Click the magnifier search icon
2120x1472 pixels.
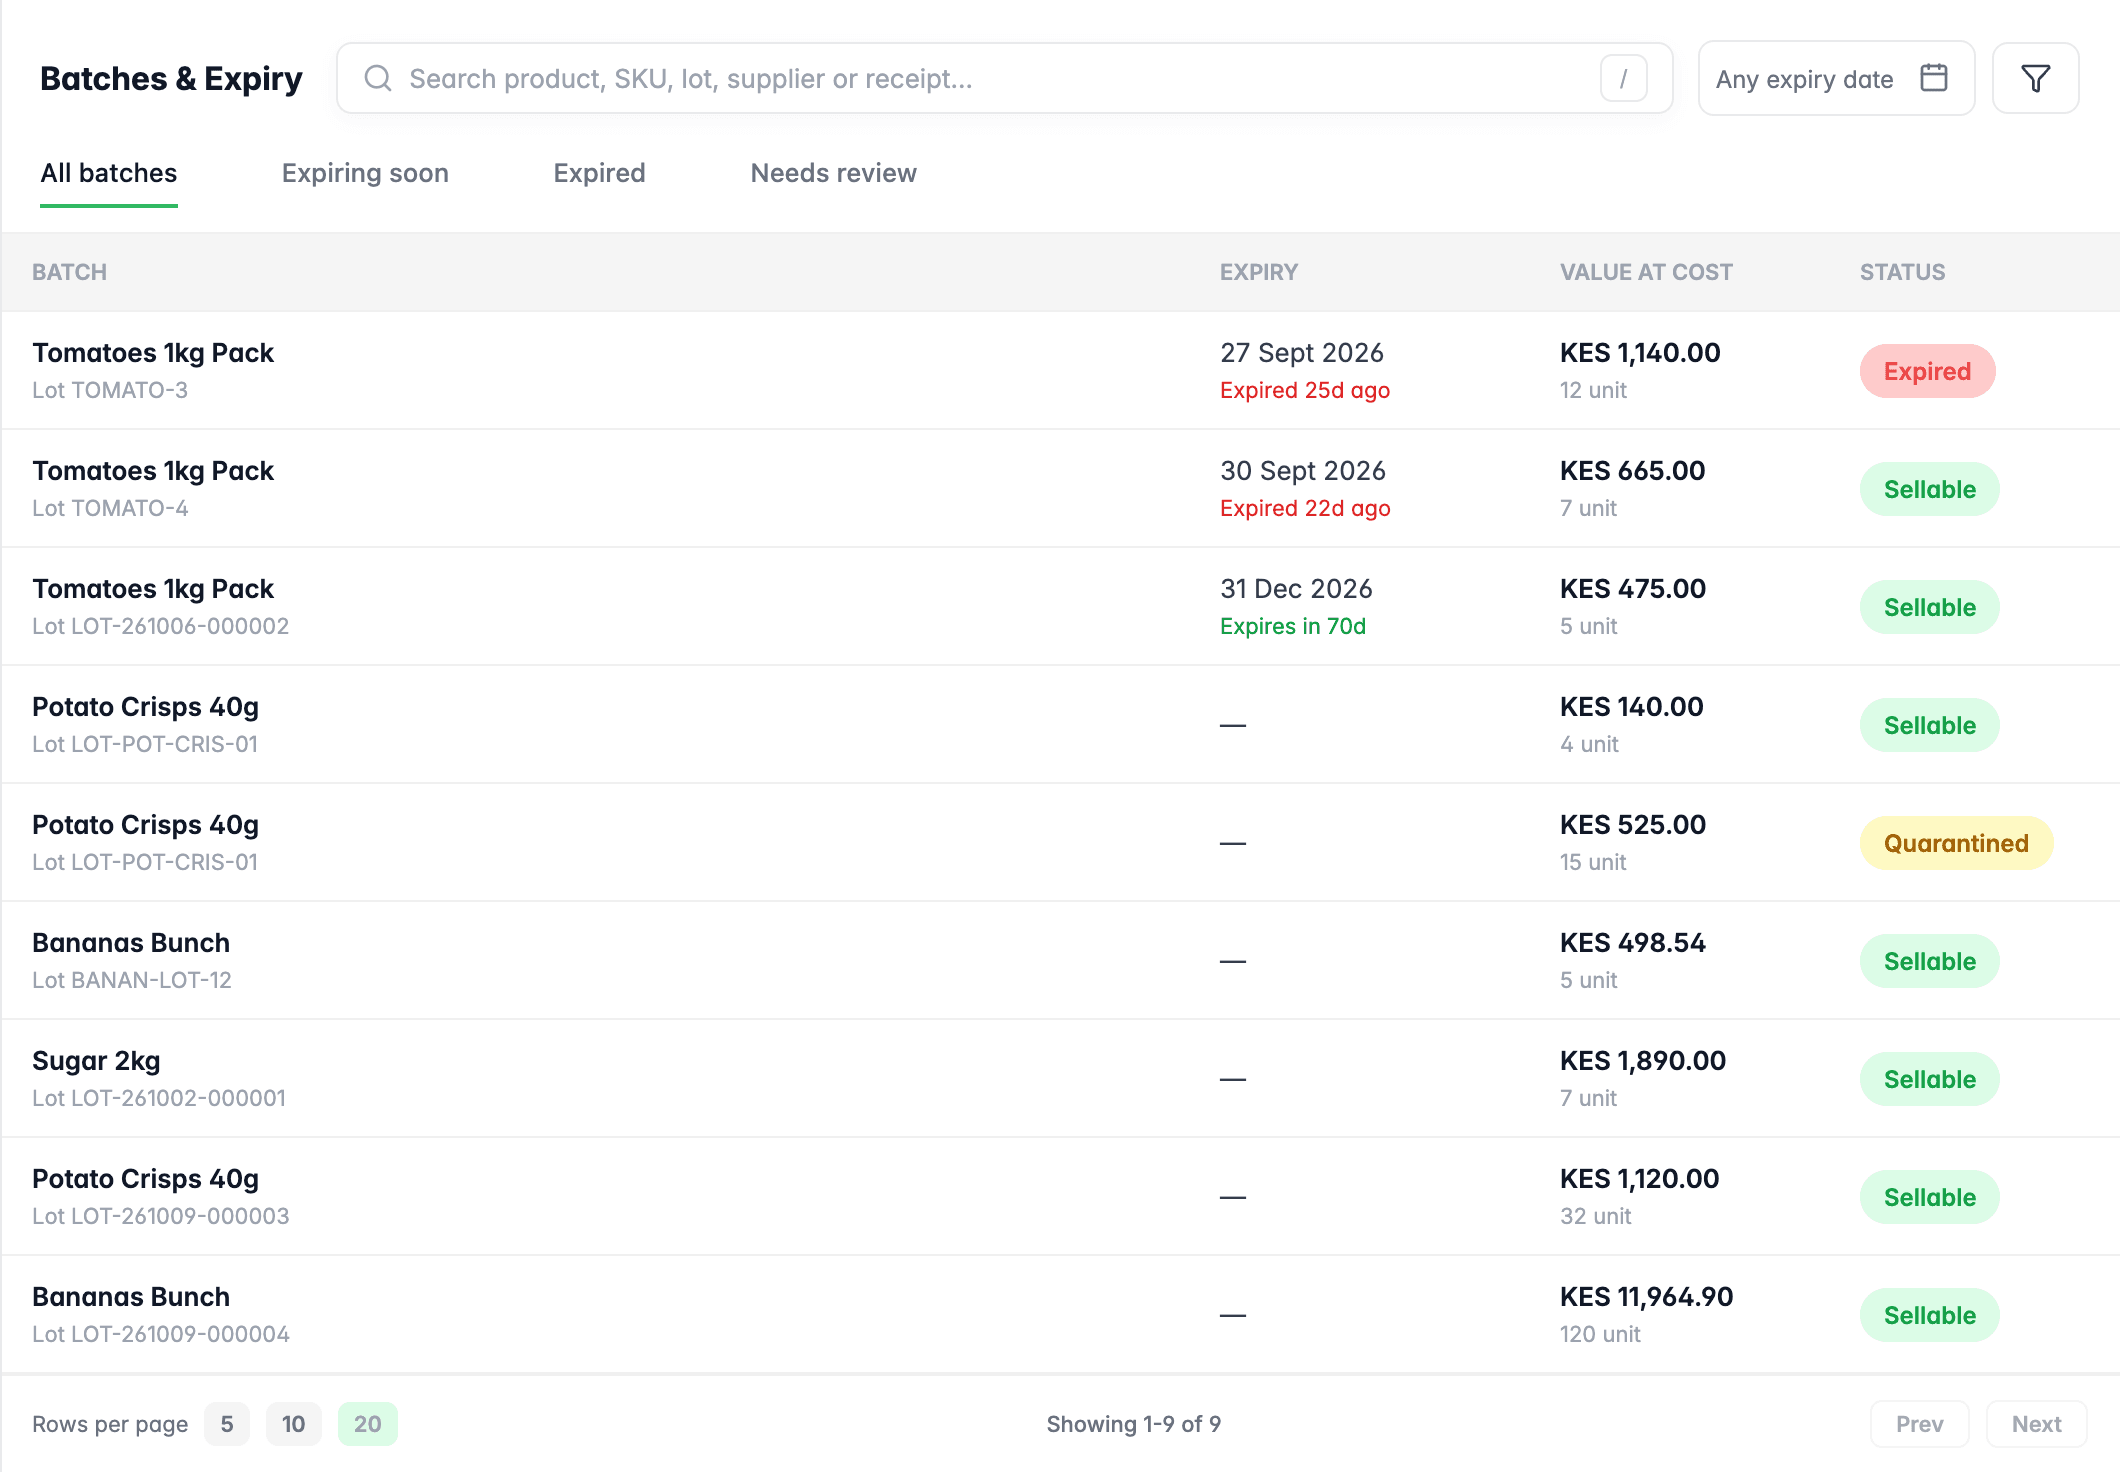377,78
